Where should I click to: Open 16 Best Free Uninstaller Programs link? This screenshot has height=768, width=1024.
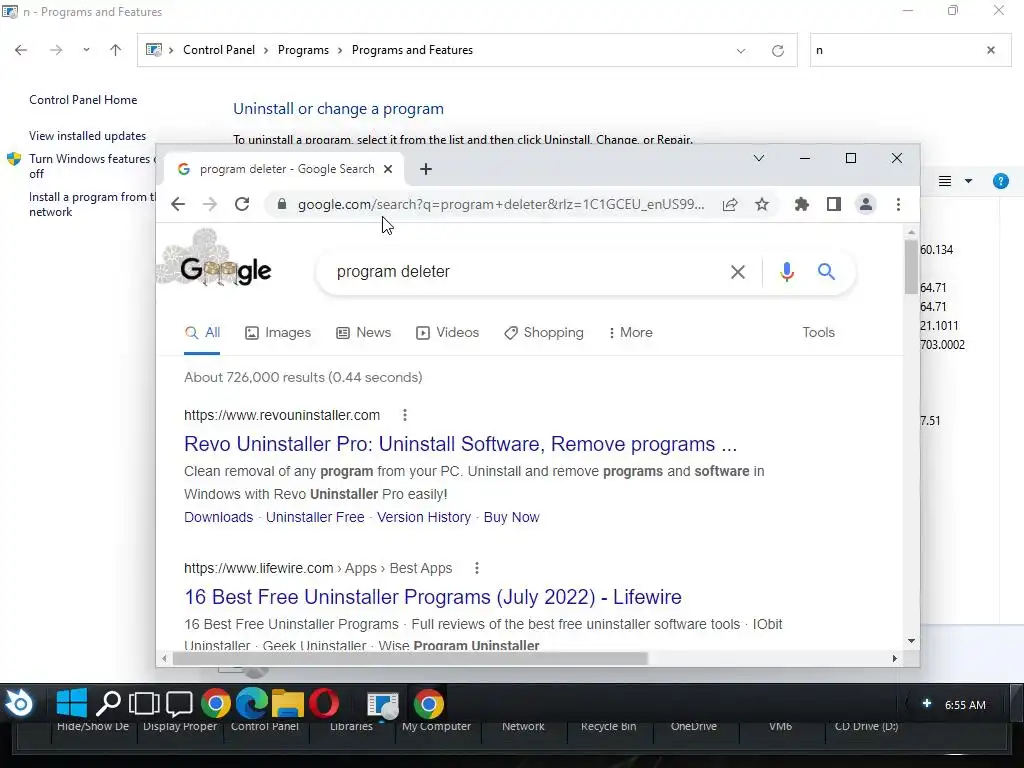[x=433, y=597]
